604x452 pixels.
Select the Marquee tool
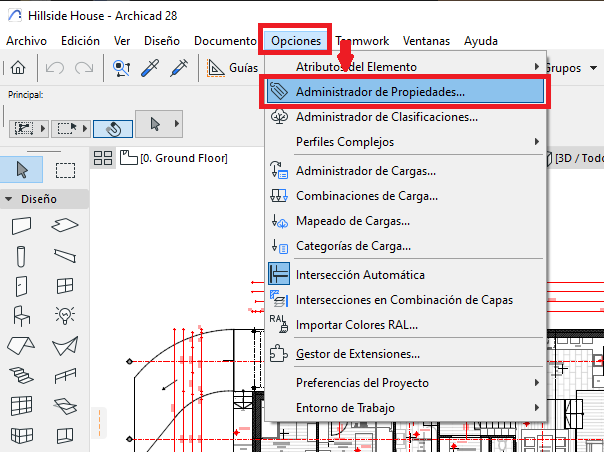(65, 168)
